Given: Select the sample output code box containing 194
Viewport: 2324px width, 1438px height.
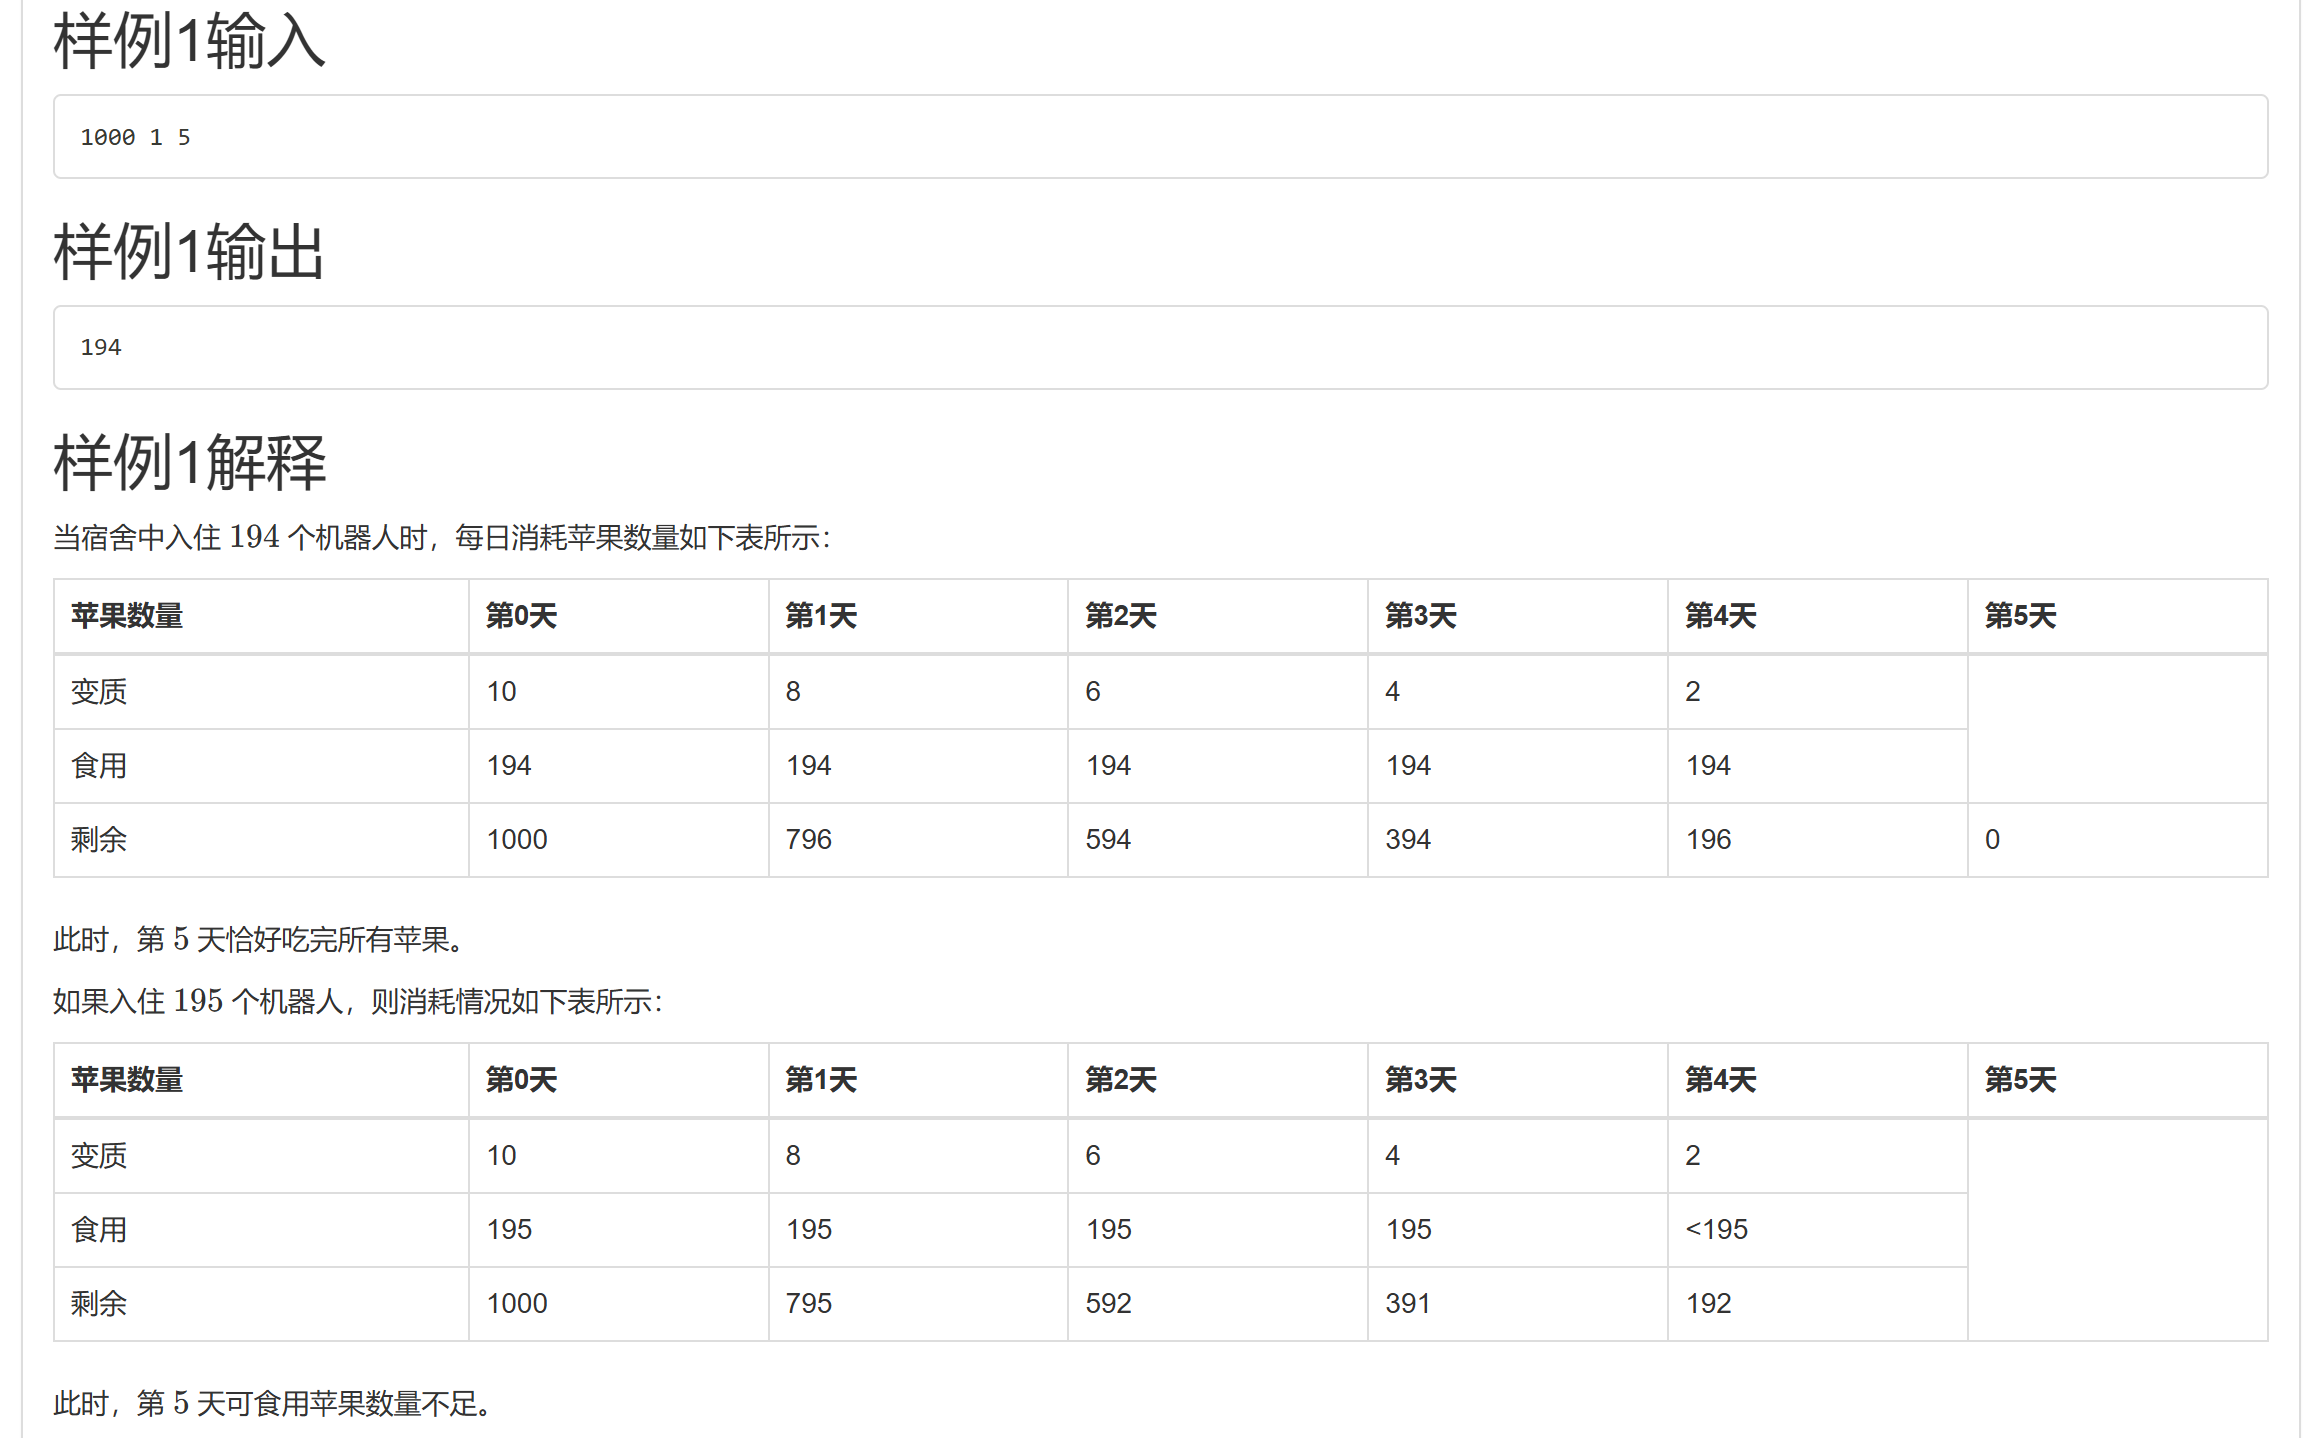Looking at the screenshot, I should [1160, 347].
